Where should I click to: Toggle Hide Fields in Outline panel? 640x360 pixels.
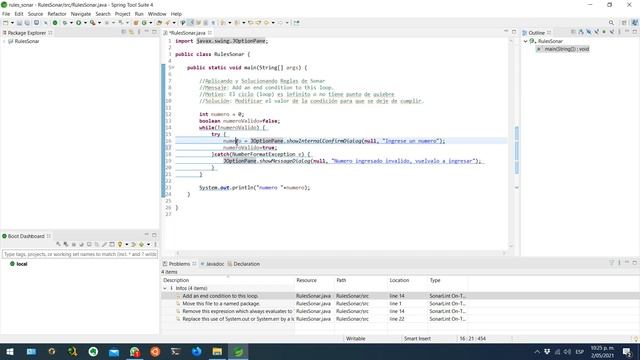[589, 32]
